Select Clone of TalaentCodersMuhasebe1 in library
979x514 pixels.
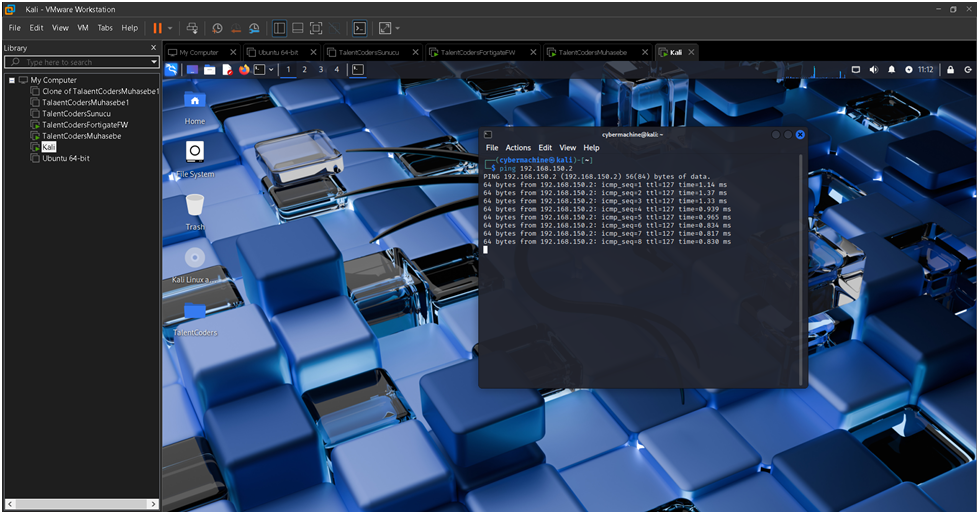click(x=100, y=91)
